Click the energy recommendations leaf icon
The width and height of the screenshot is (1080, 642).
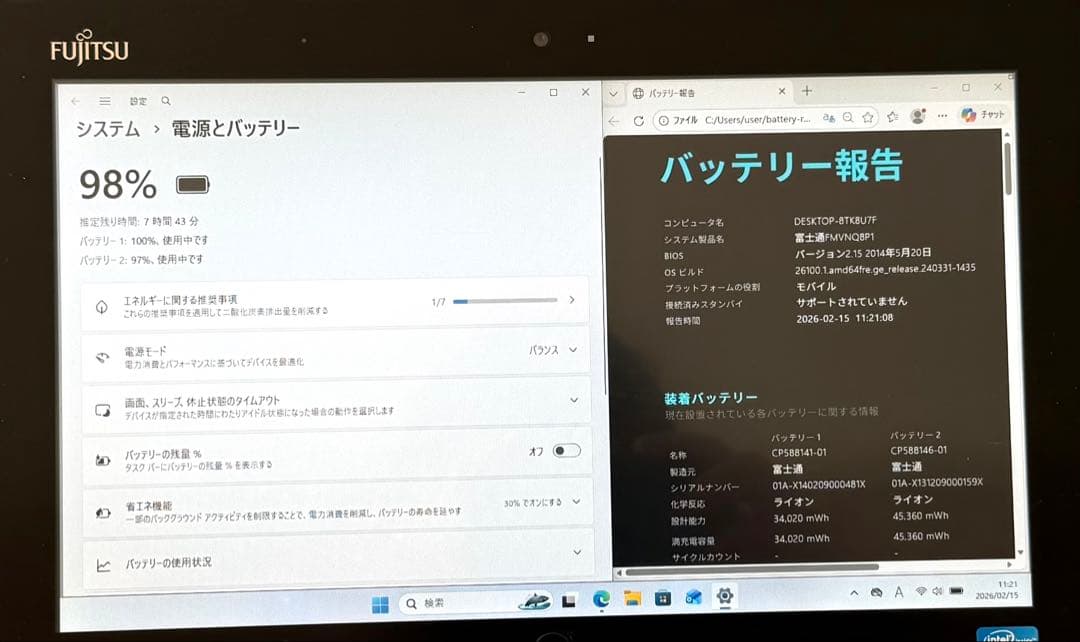pyautogui.click(x=101, y=307)
